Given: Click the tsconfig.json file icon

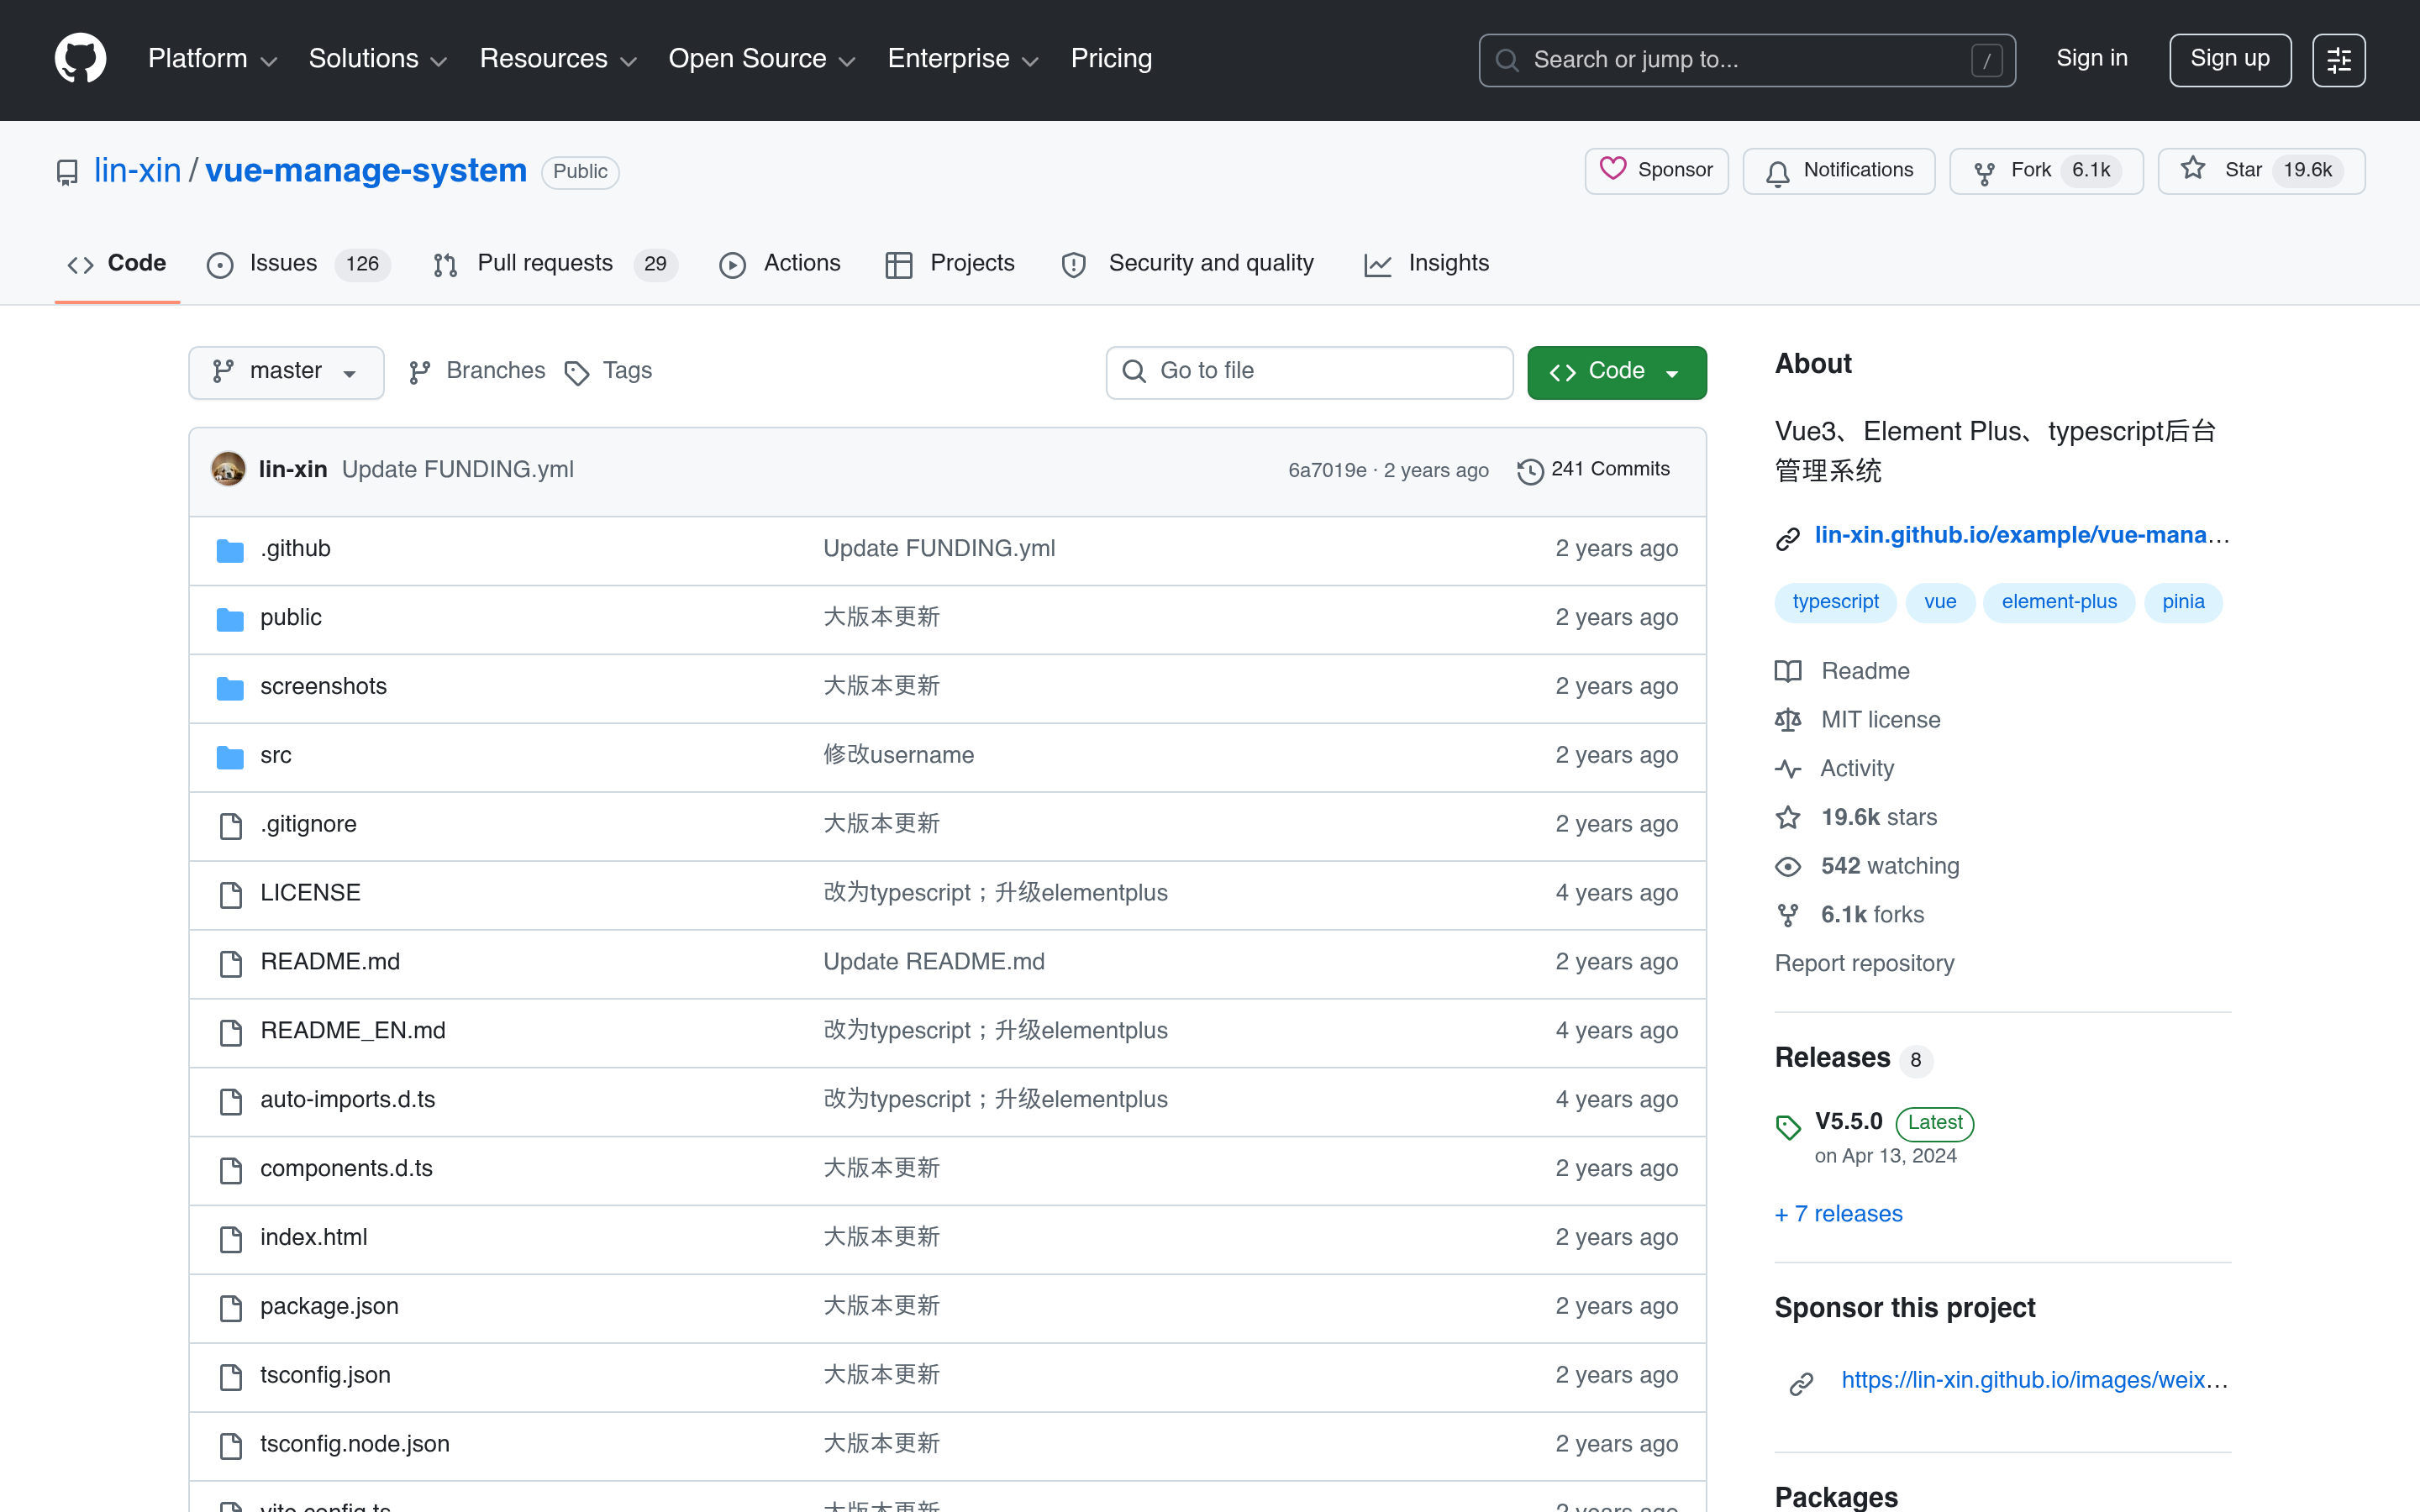Looking at the screenshot, I should coord(231,1376).
